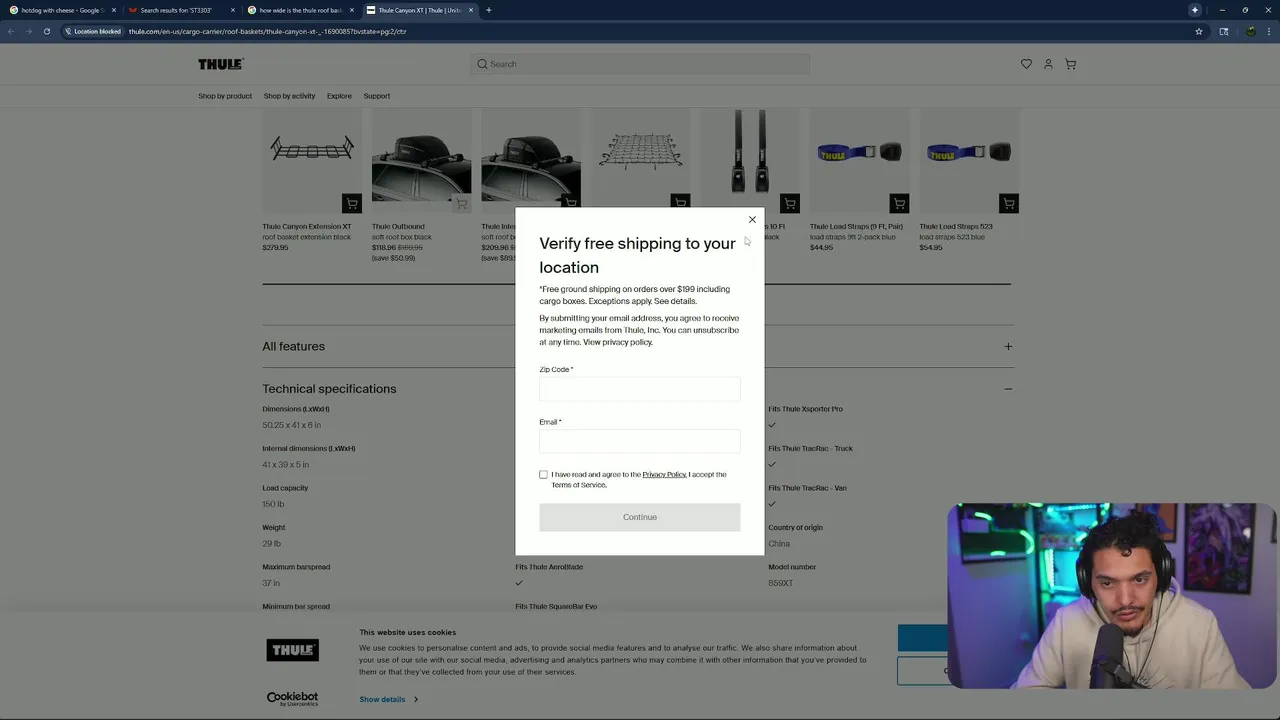Click the Country of origin China
This screenshot has width=1280, height=720.
tap(779, 544)
